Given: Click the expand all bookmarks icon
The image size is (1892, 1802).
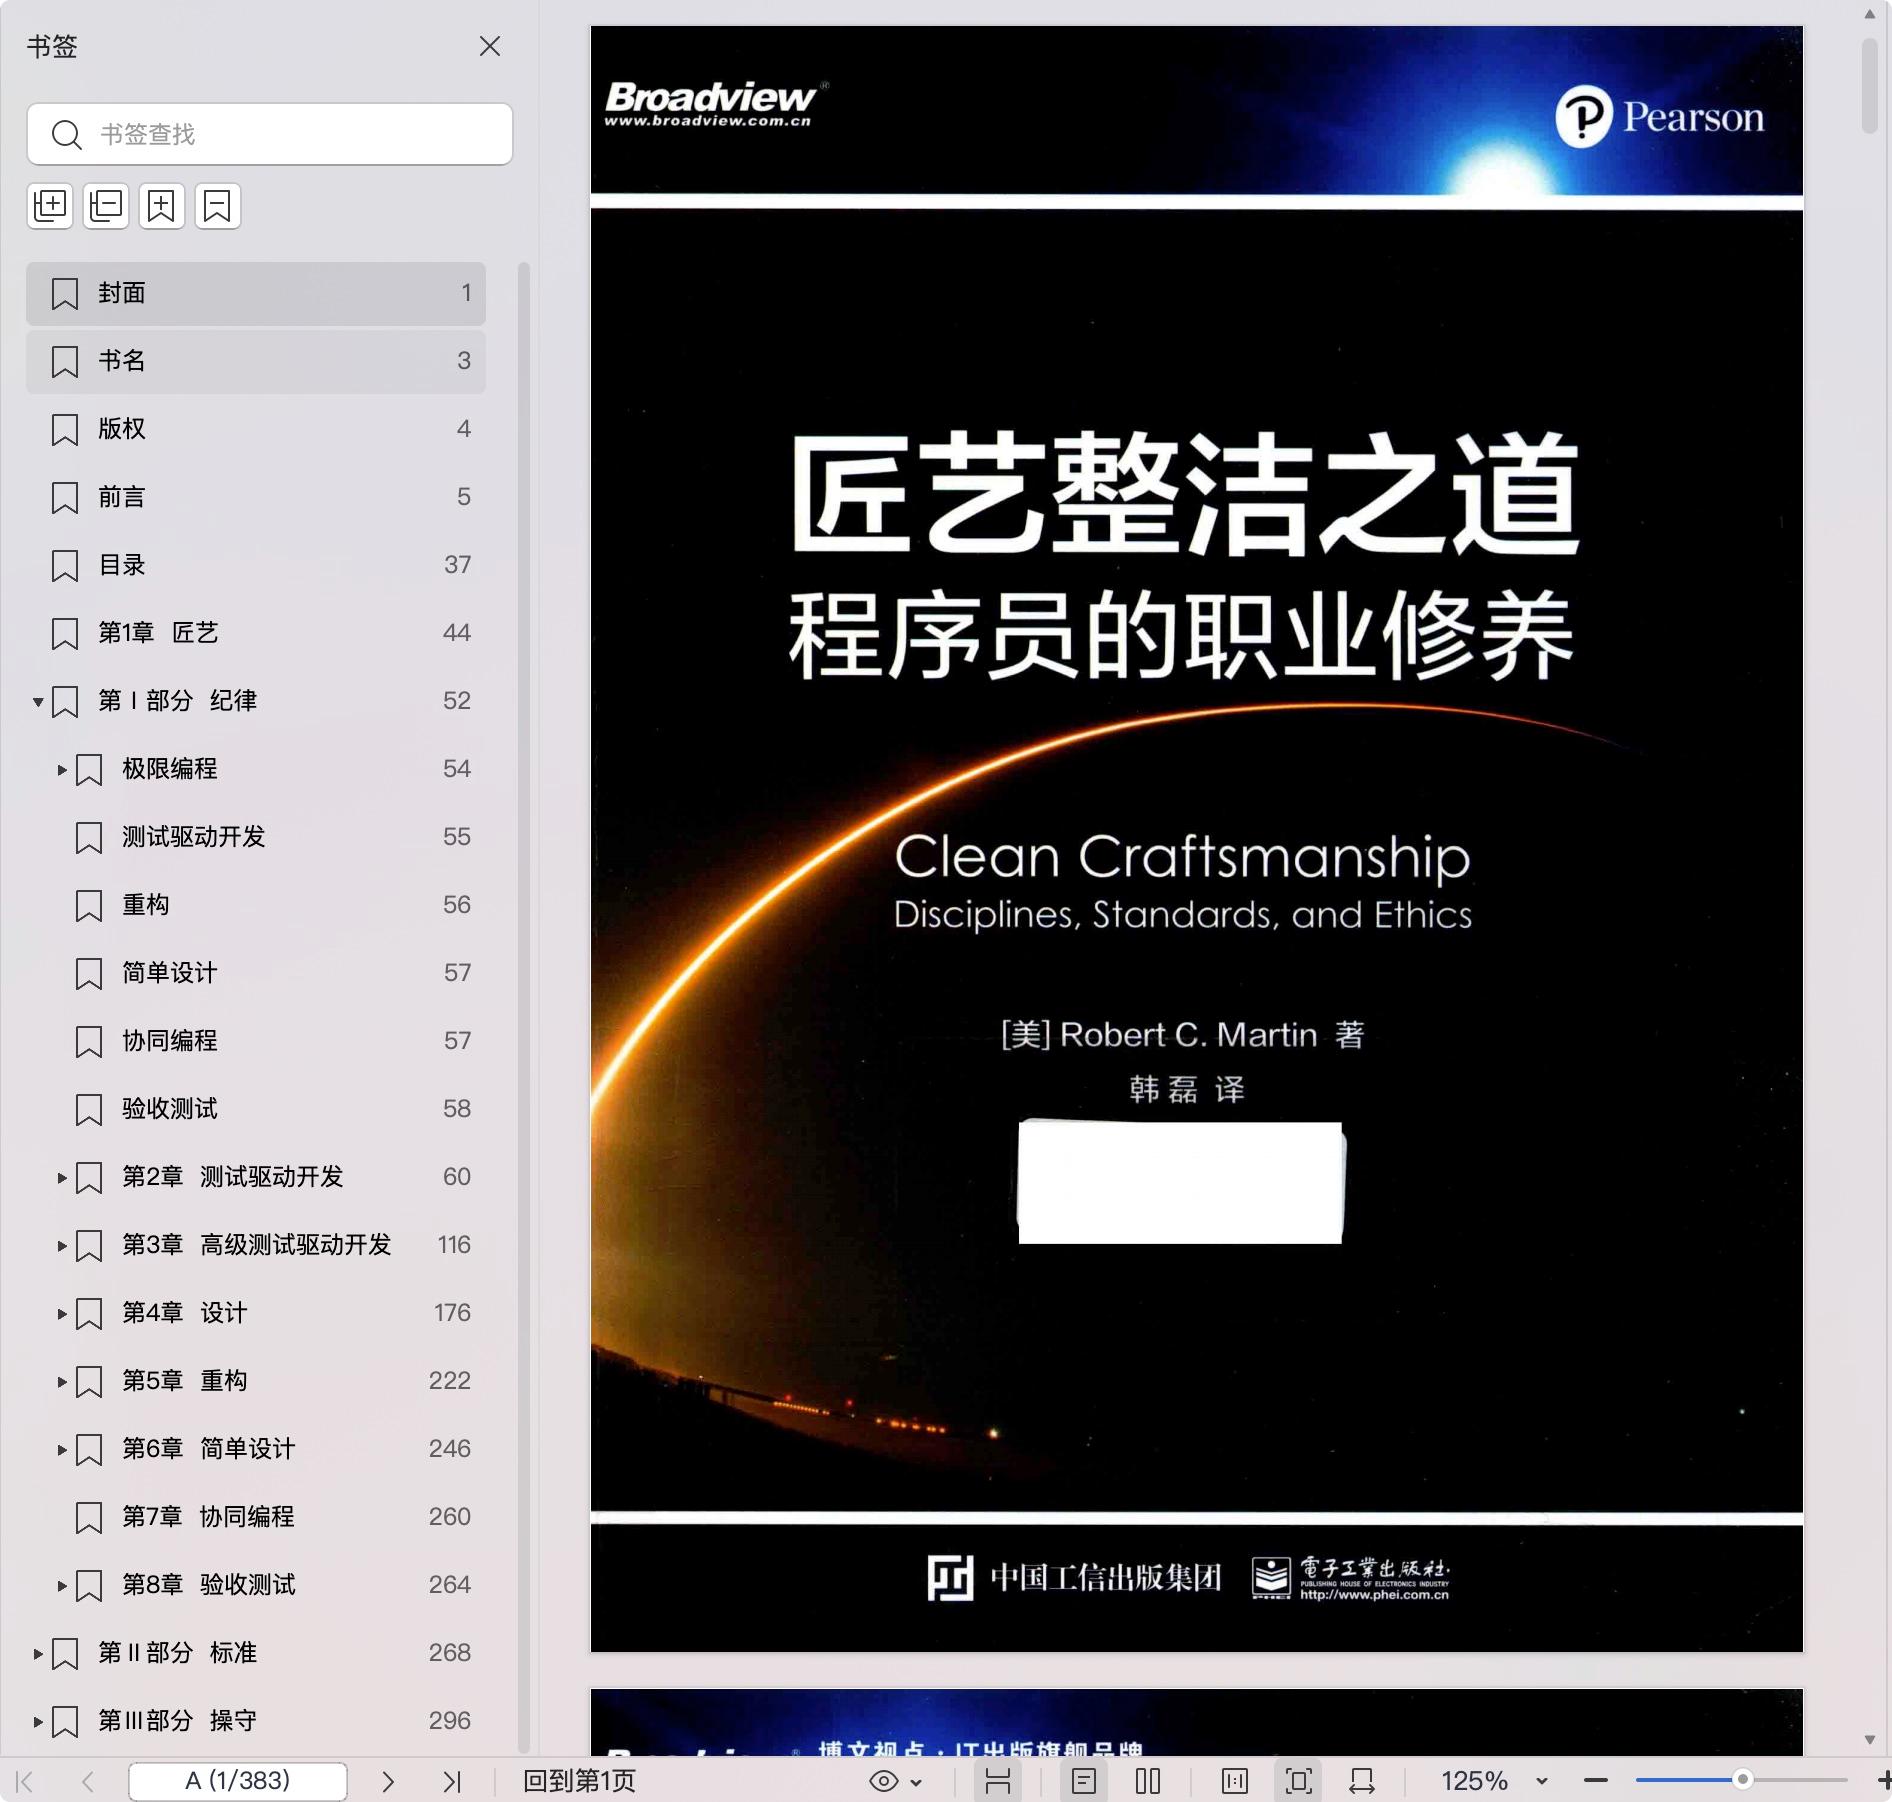Looking at the screenshot, I should (50, 206).
